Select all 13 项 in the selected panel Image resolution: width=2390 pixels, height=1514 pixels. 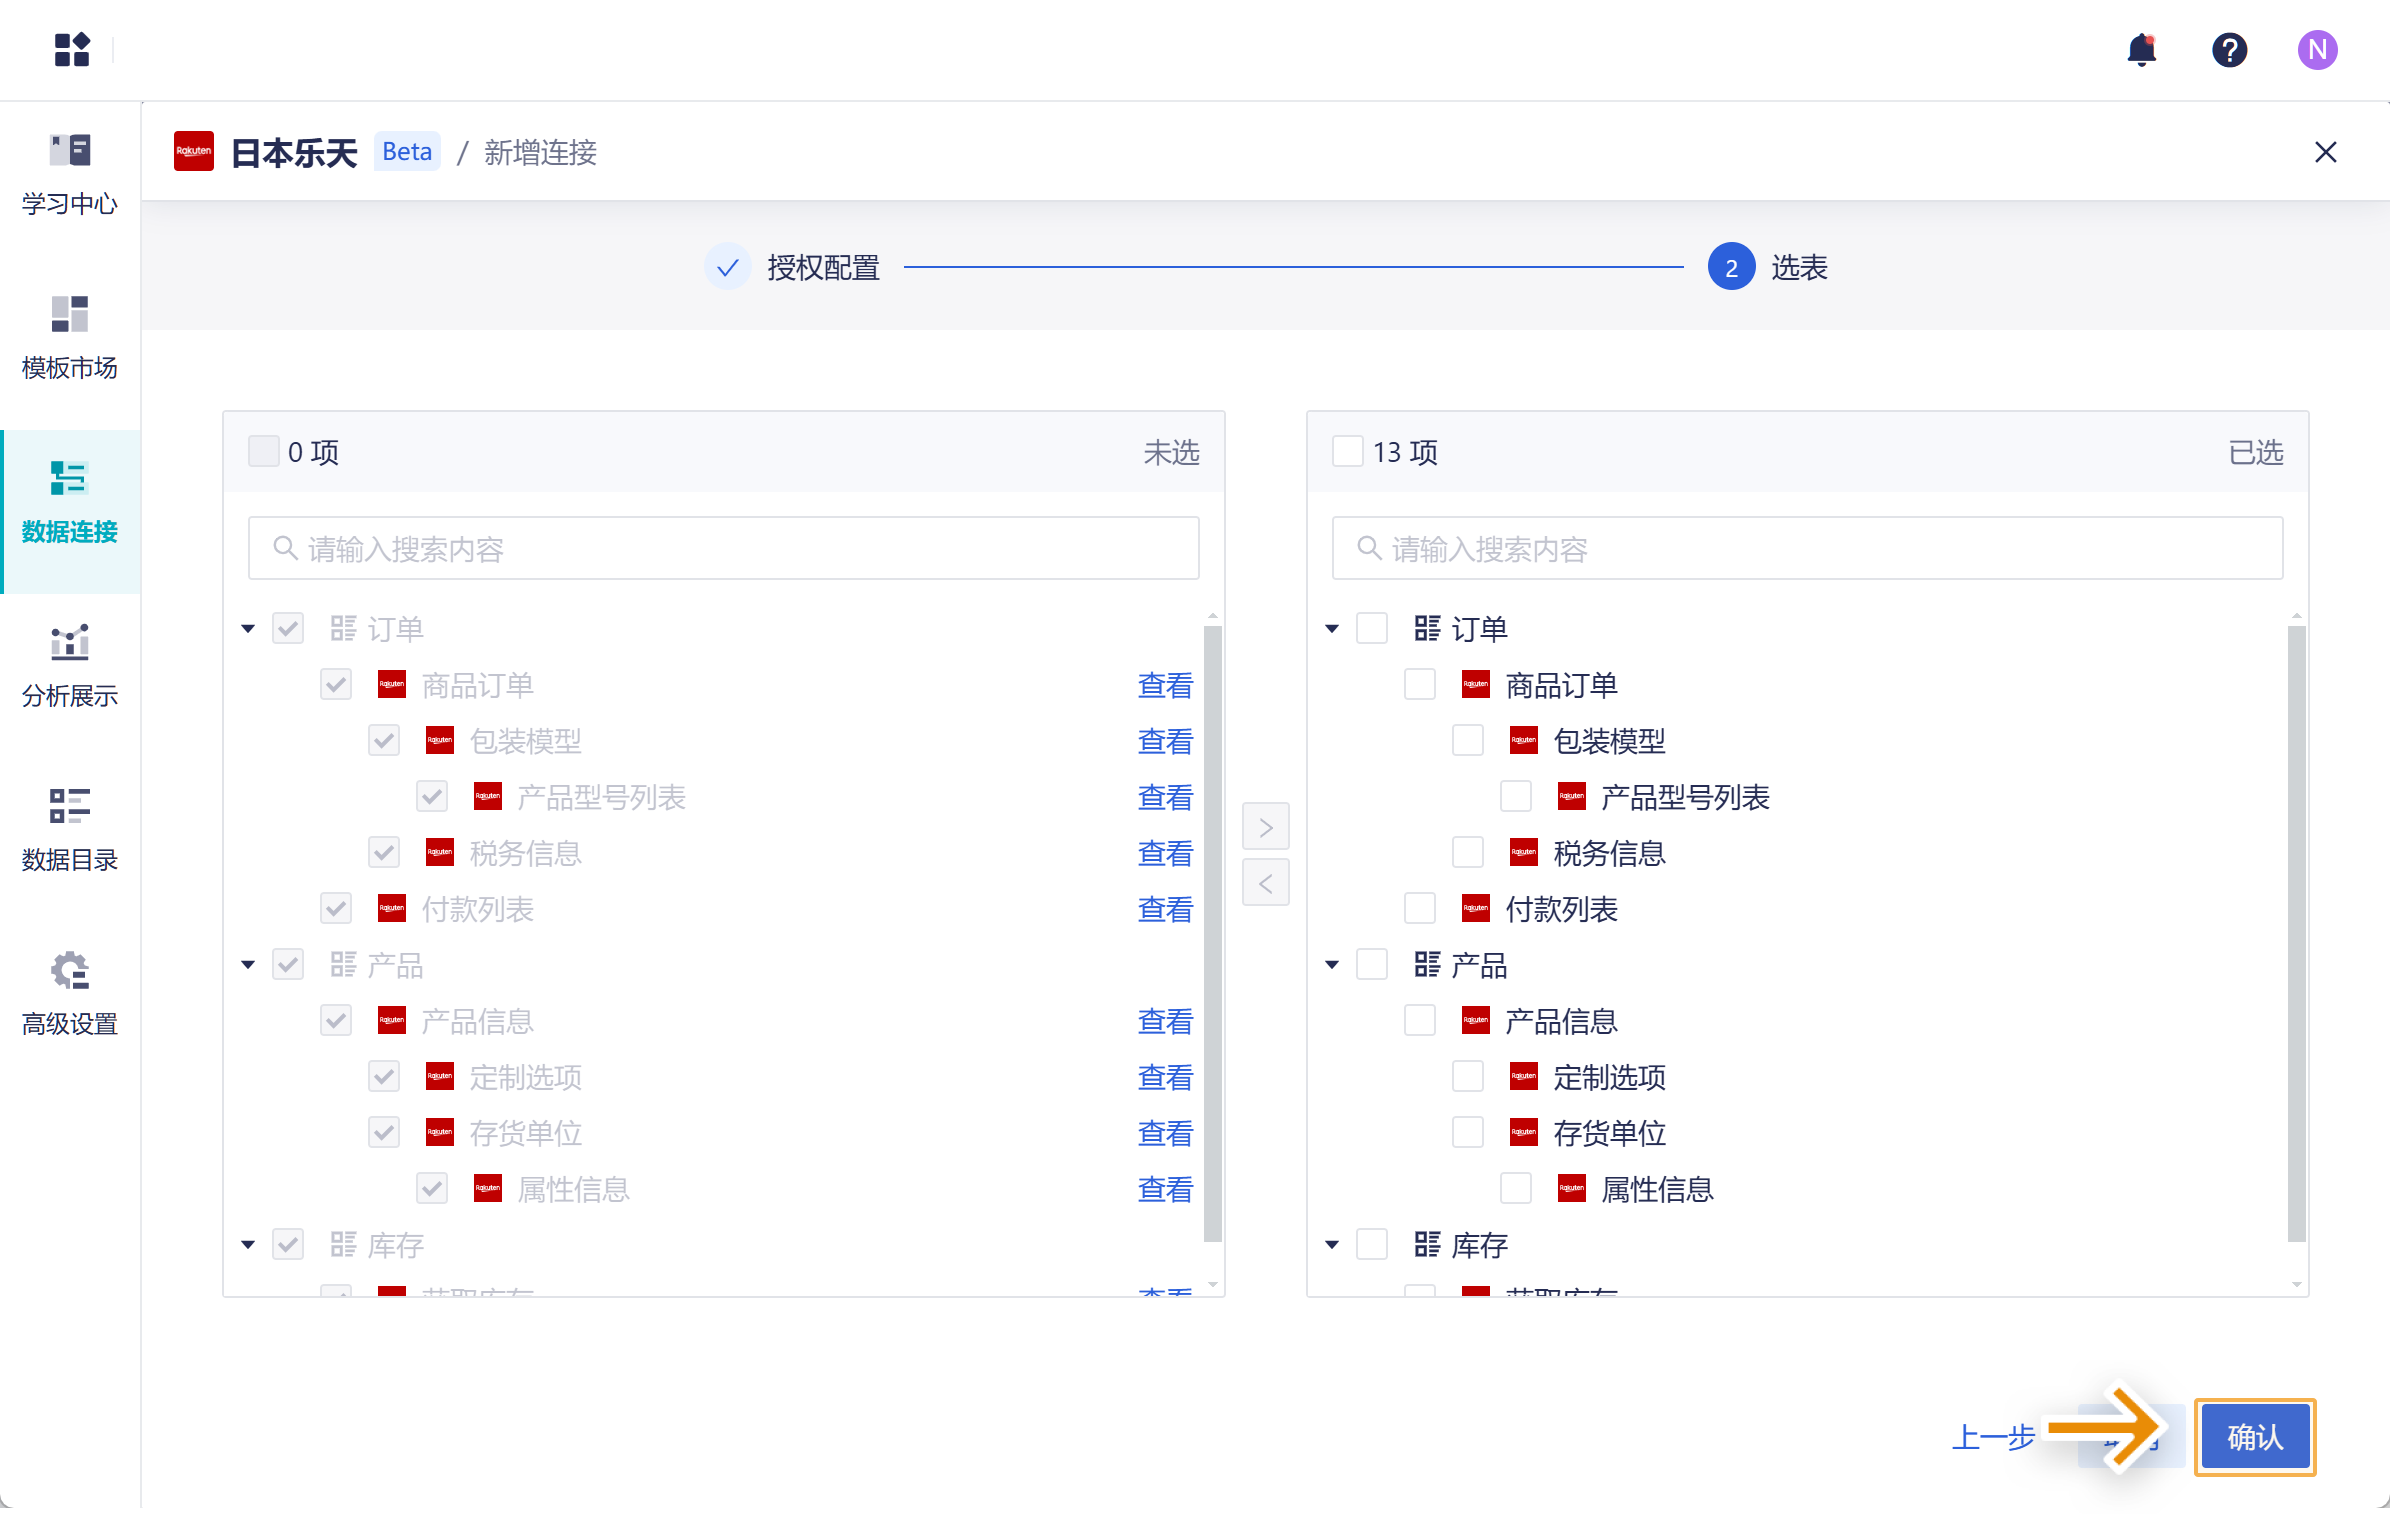1347,452
